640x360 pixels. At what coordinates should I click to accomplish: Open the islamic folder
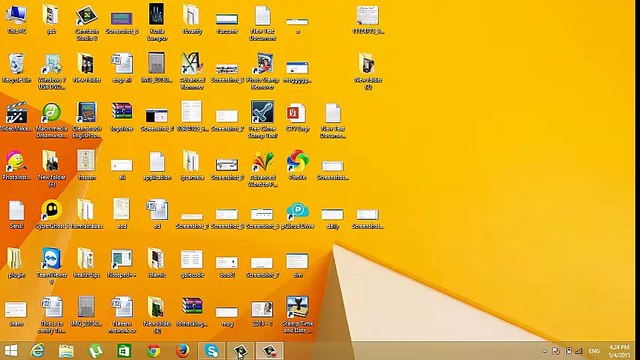point(157,263)
